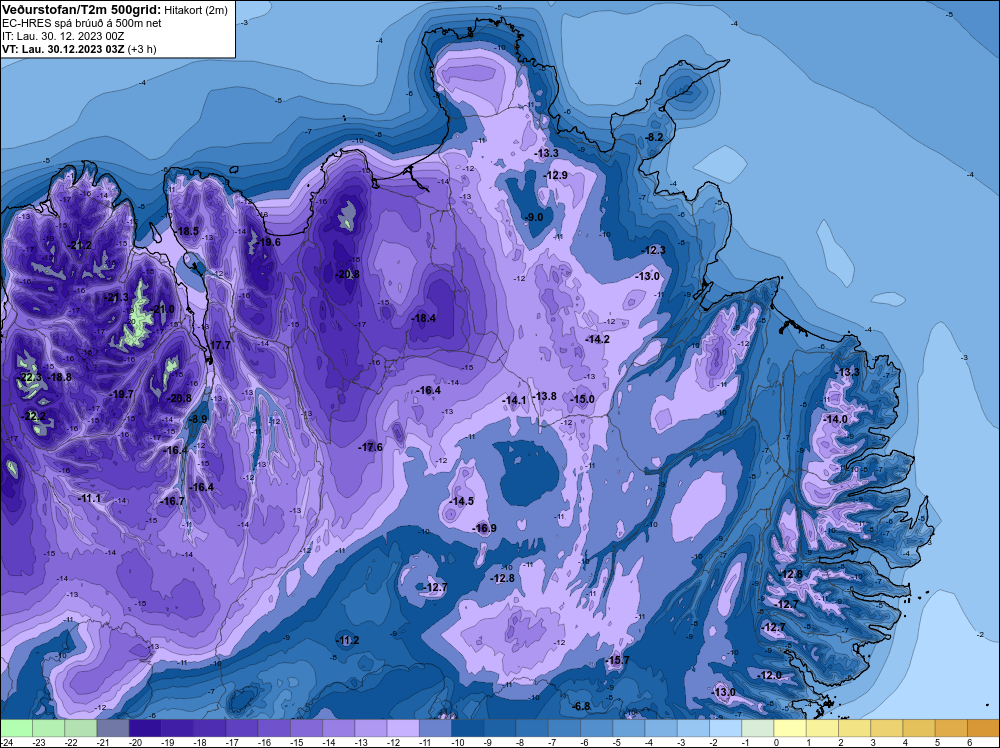This screenshot has height=748, width=1000.
Task: Click the -22 legend color swatch
Action: 81,728
